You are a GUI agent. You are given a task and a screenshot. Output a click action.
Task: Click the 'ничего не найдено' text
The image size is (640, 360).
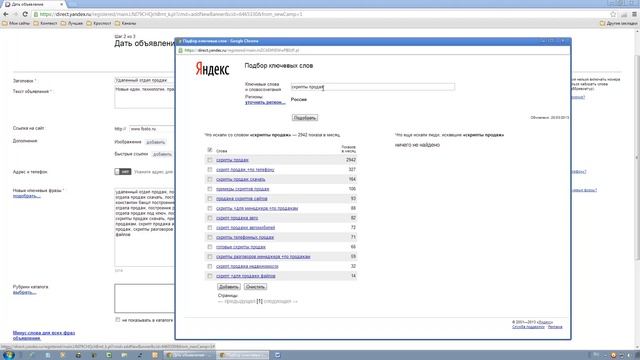[417, 145]
